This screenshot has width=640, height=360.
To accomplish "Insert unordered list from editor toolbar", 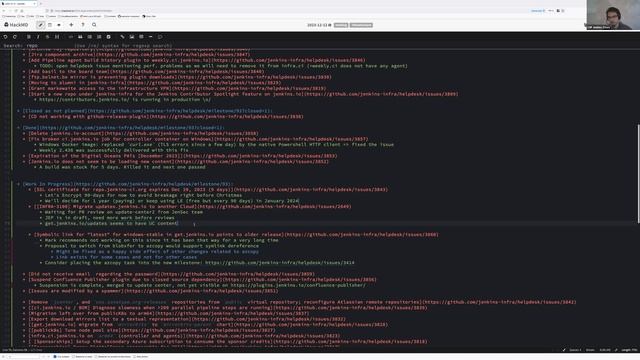I will click(x=89, y=37).
